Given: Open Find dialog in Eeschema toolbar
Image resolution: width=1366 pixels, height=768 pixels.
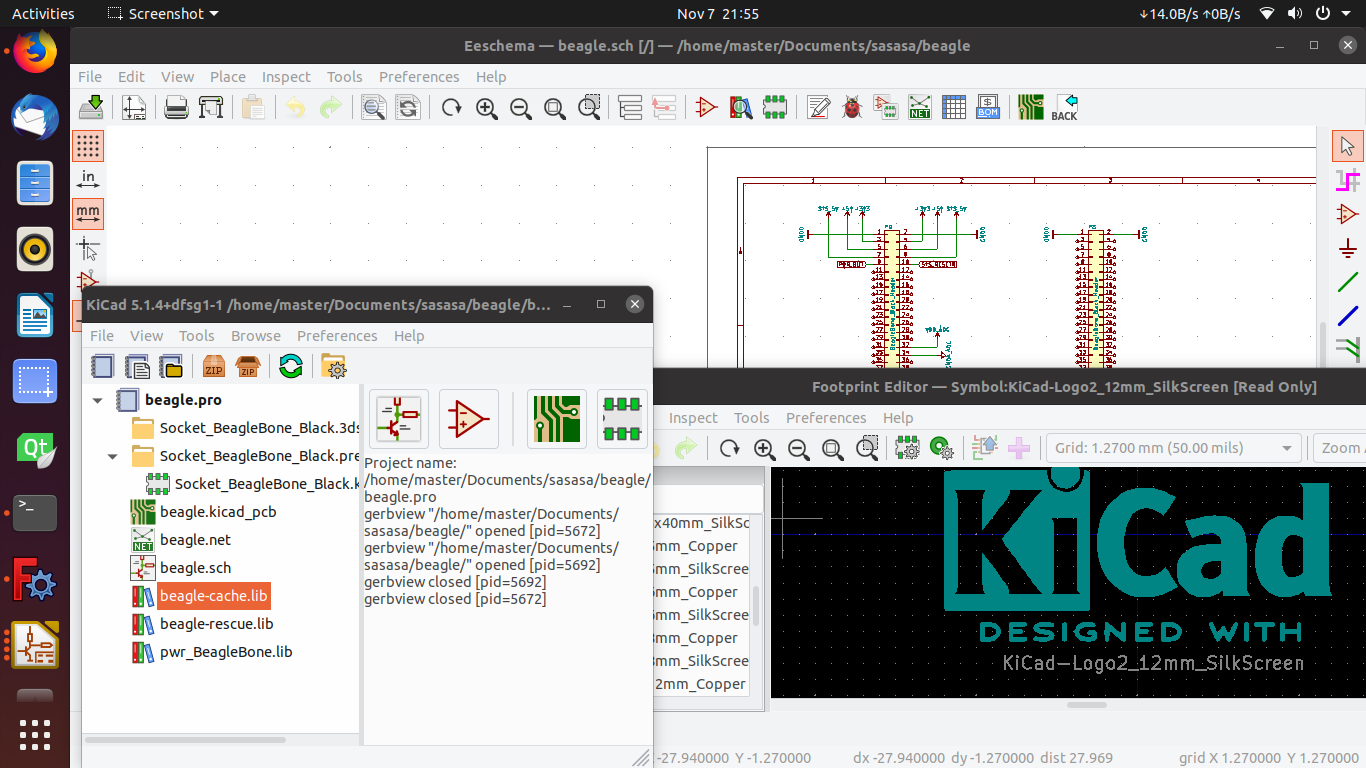Looking at the screenshot, I should (x=374, y=107).
